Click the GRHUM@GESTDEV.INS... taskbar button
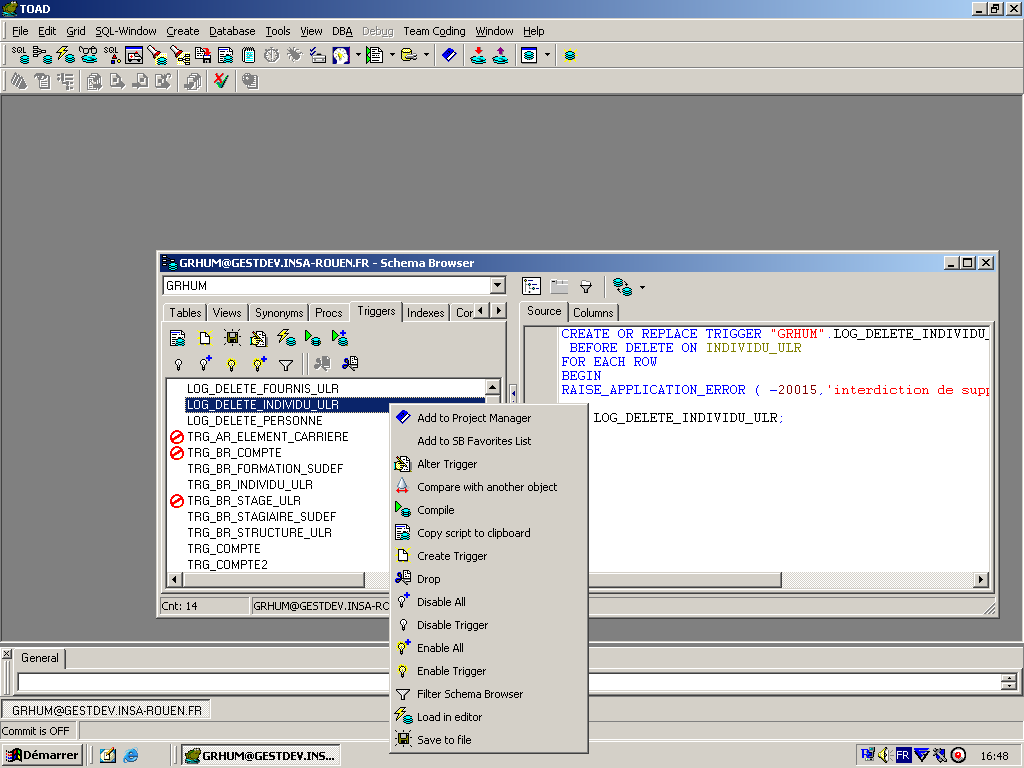The height and width of the screenshot is (768, 1024). tap(261, 756)
